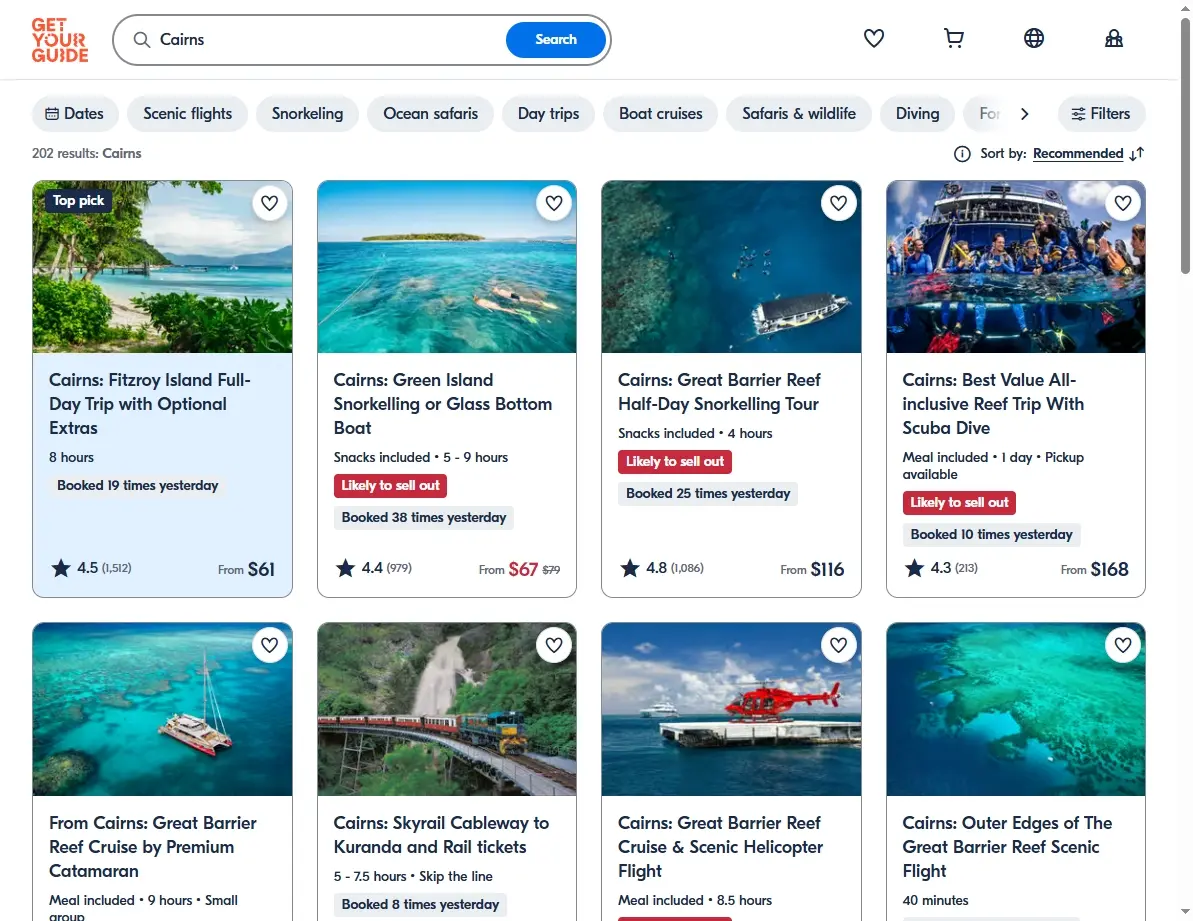Viewport: 1193px width, 921px height.
Task: Save Green Island Snorkelling to wishlist
Action: click(554, 203)
